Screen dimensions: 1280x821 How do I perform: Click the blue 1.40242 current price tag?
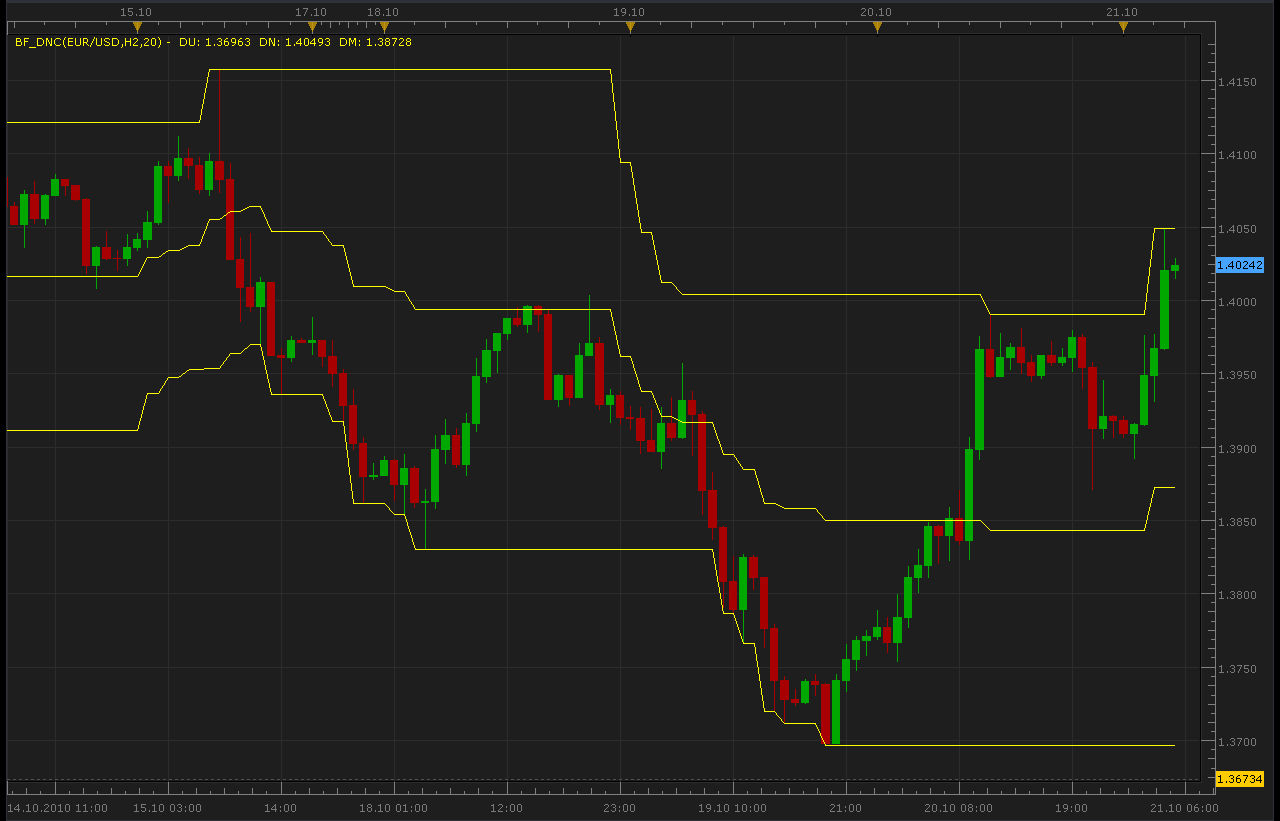click(1240, 265)
